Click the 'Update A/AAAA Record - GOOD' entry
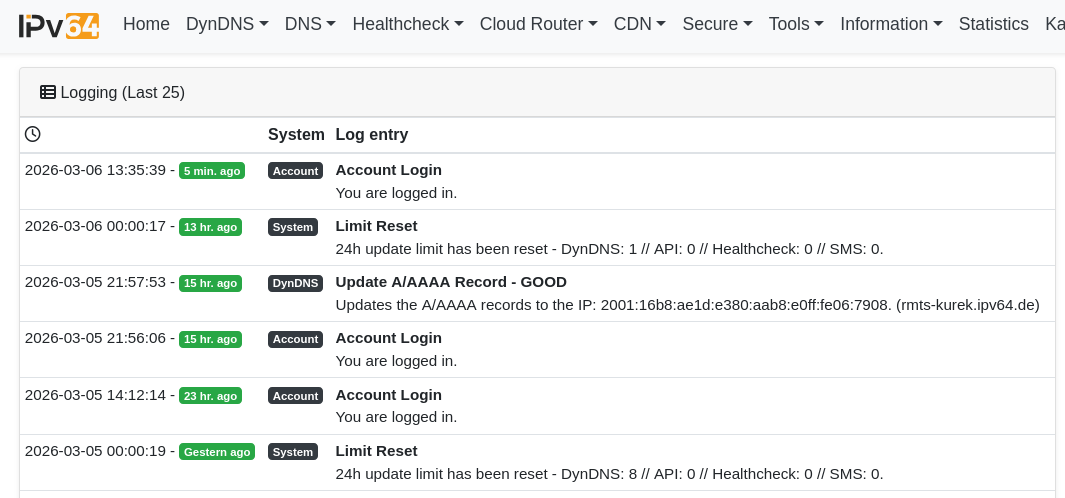Screen dimensions: 1065x498 [451, 282]
